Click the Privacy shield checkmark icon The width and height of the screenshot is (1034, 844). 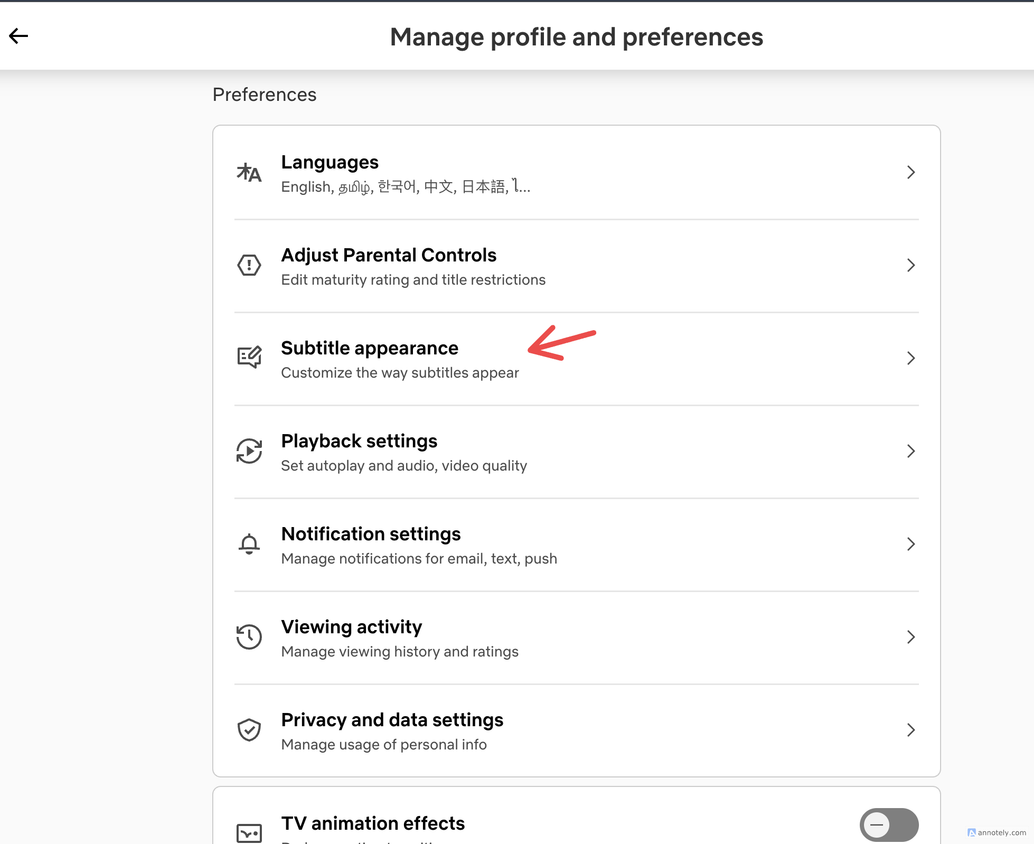tap(249, 730)
